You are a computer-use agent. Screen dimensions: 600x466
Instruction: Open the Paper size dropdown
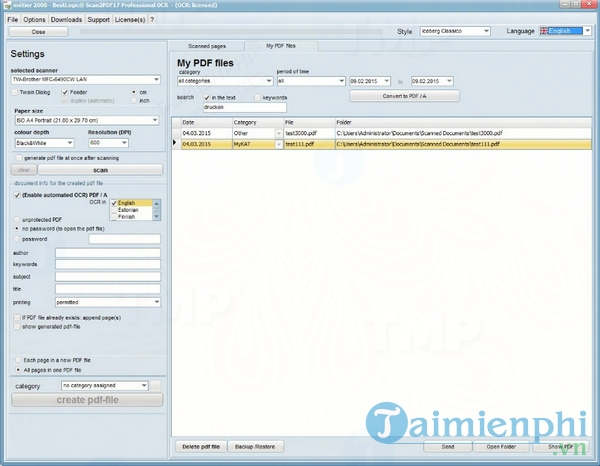coord(86,120)
